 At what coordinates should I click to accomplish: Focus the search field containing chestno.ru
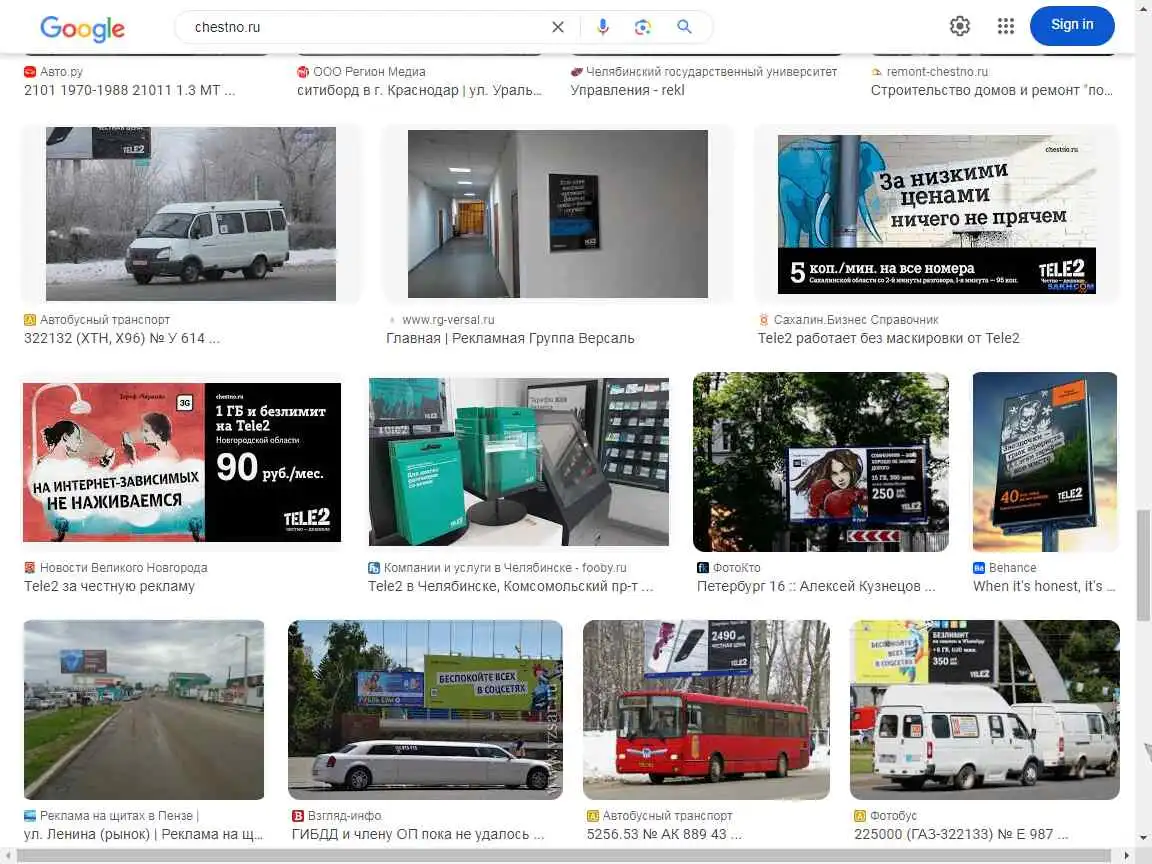pyautogui.click(x=367, y=27)
